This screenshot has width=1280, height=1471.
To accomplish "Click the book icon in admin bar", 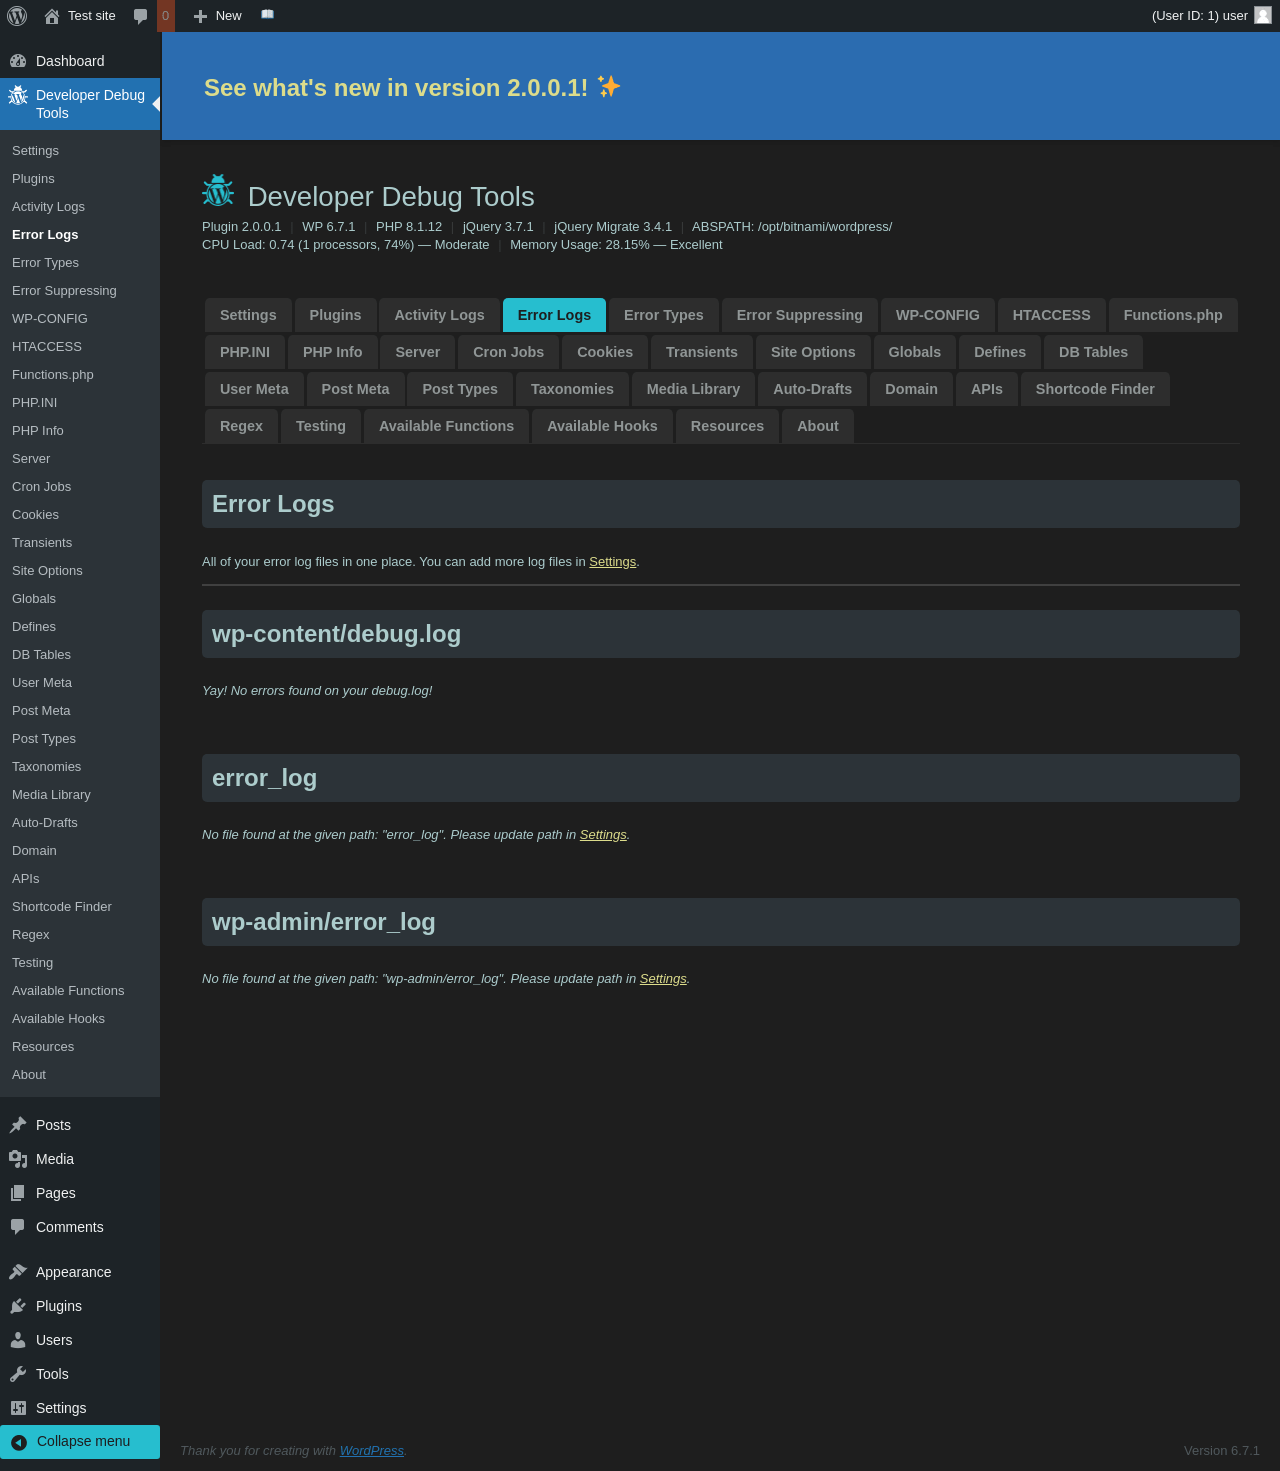I will [x=267, y=15].
